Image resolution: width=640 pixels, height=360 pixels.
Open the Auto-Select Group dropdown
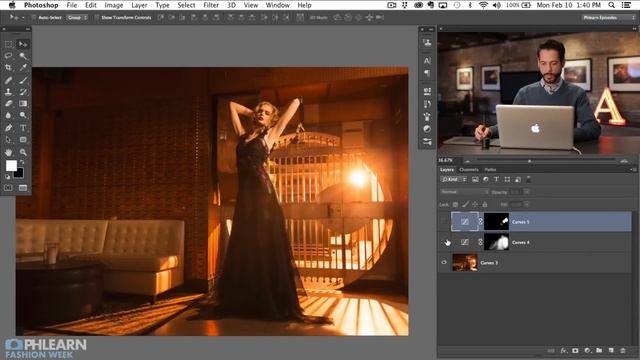point(77,18)
